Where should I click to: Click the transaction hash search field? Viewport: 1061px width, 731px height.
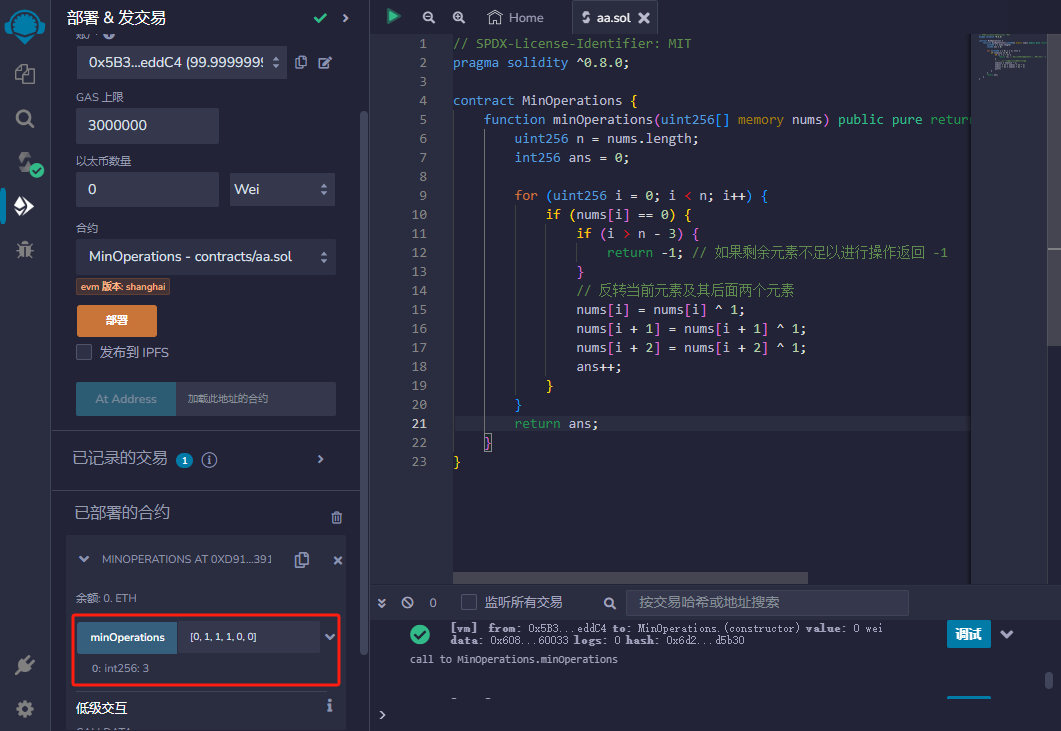(x=767, y=602)
